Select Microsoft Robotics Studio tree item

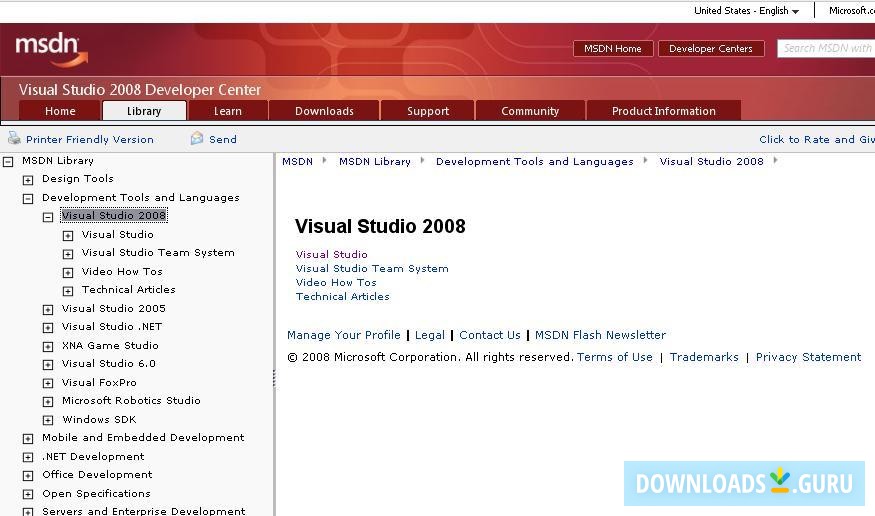pos(131,400)
